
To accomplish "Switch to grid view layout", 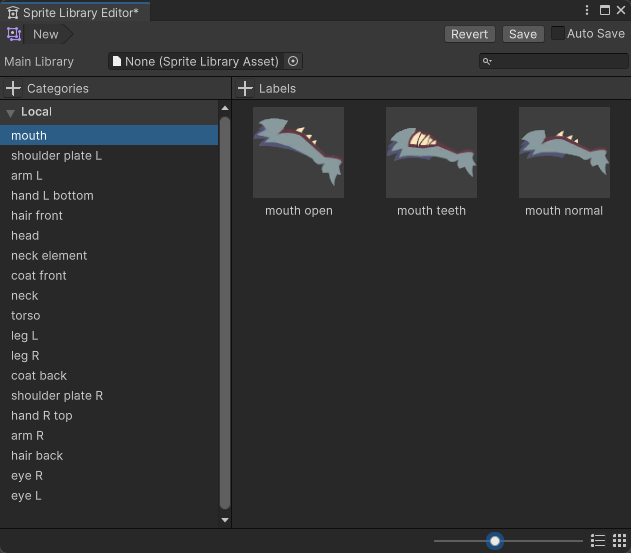I will 620,541.
